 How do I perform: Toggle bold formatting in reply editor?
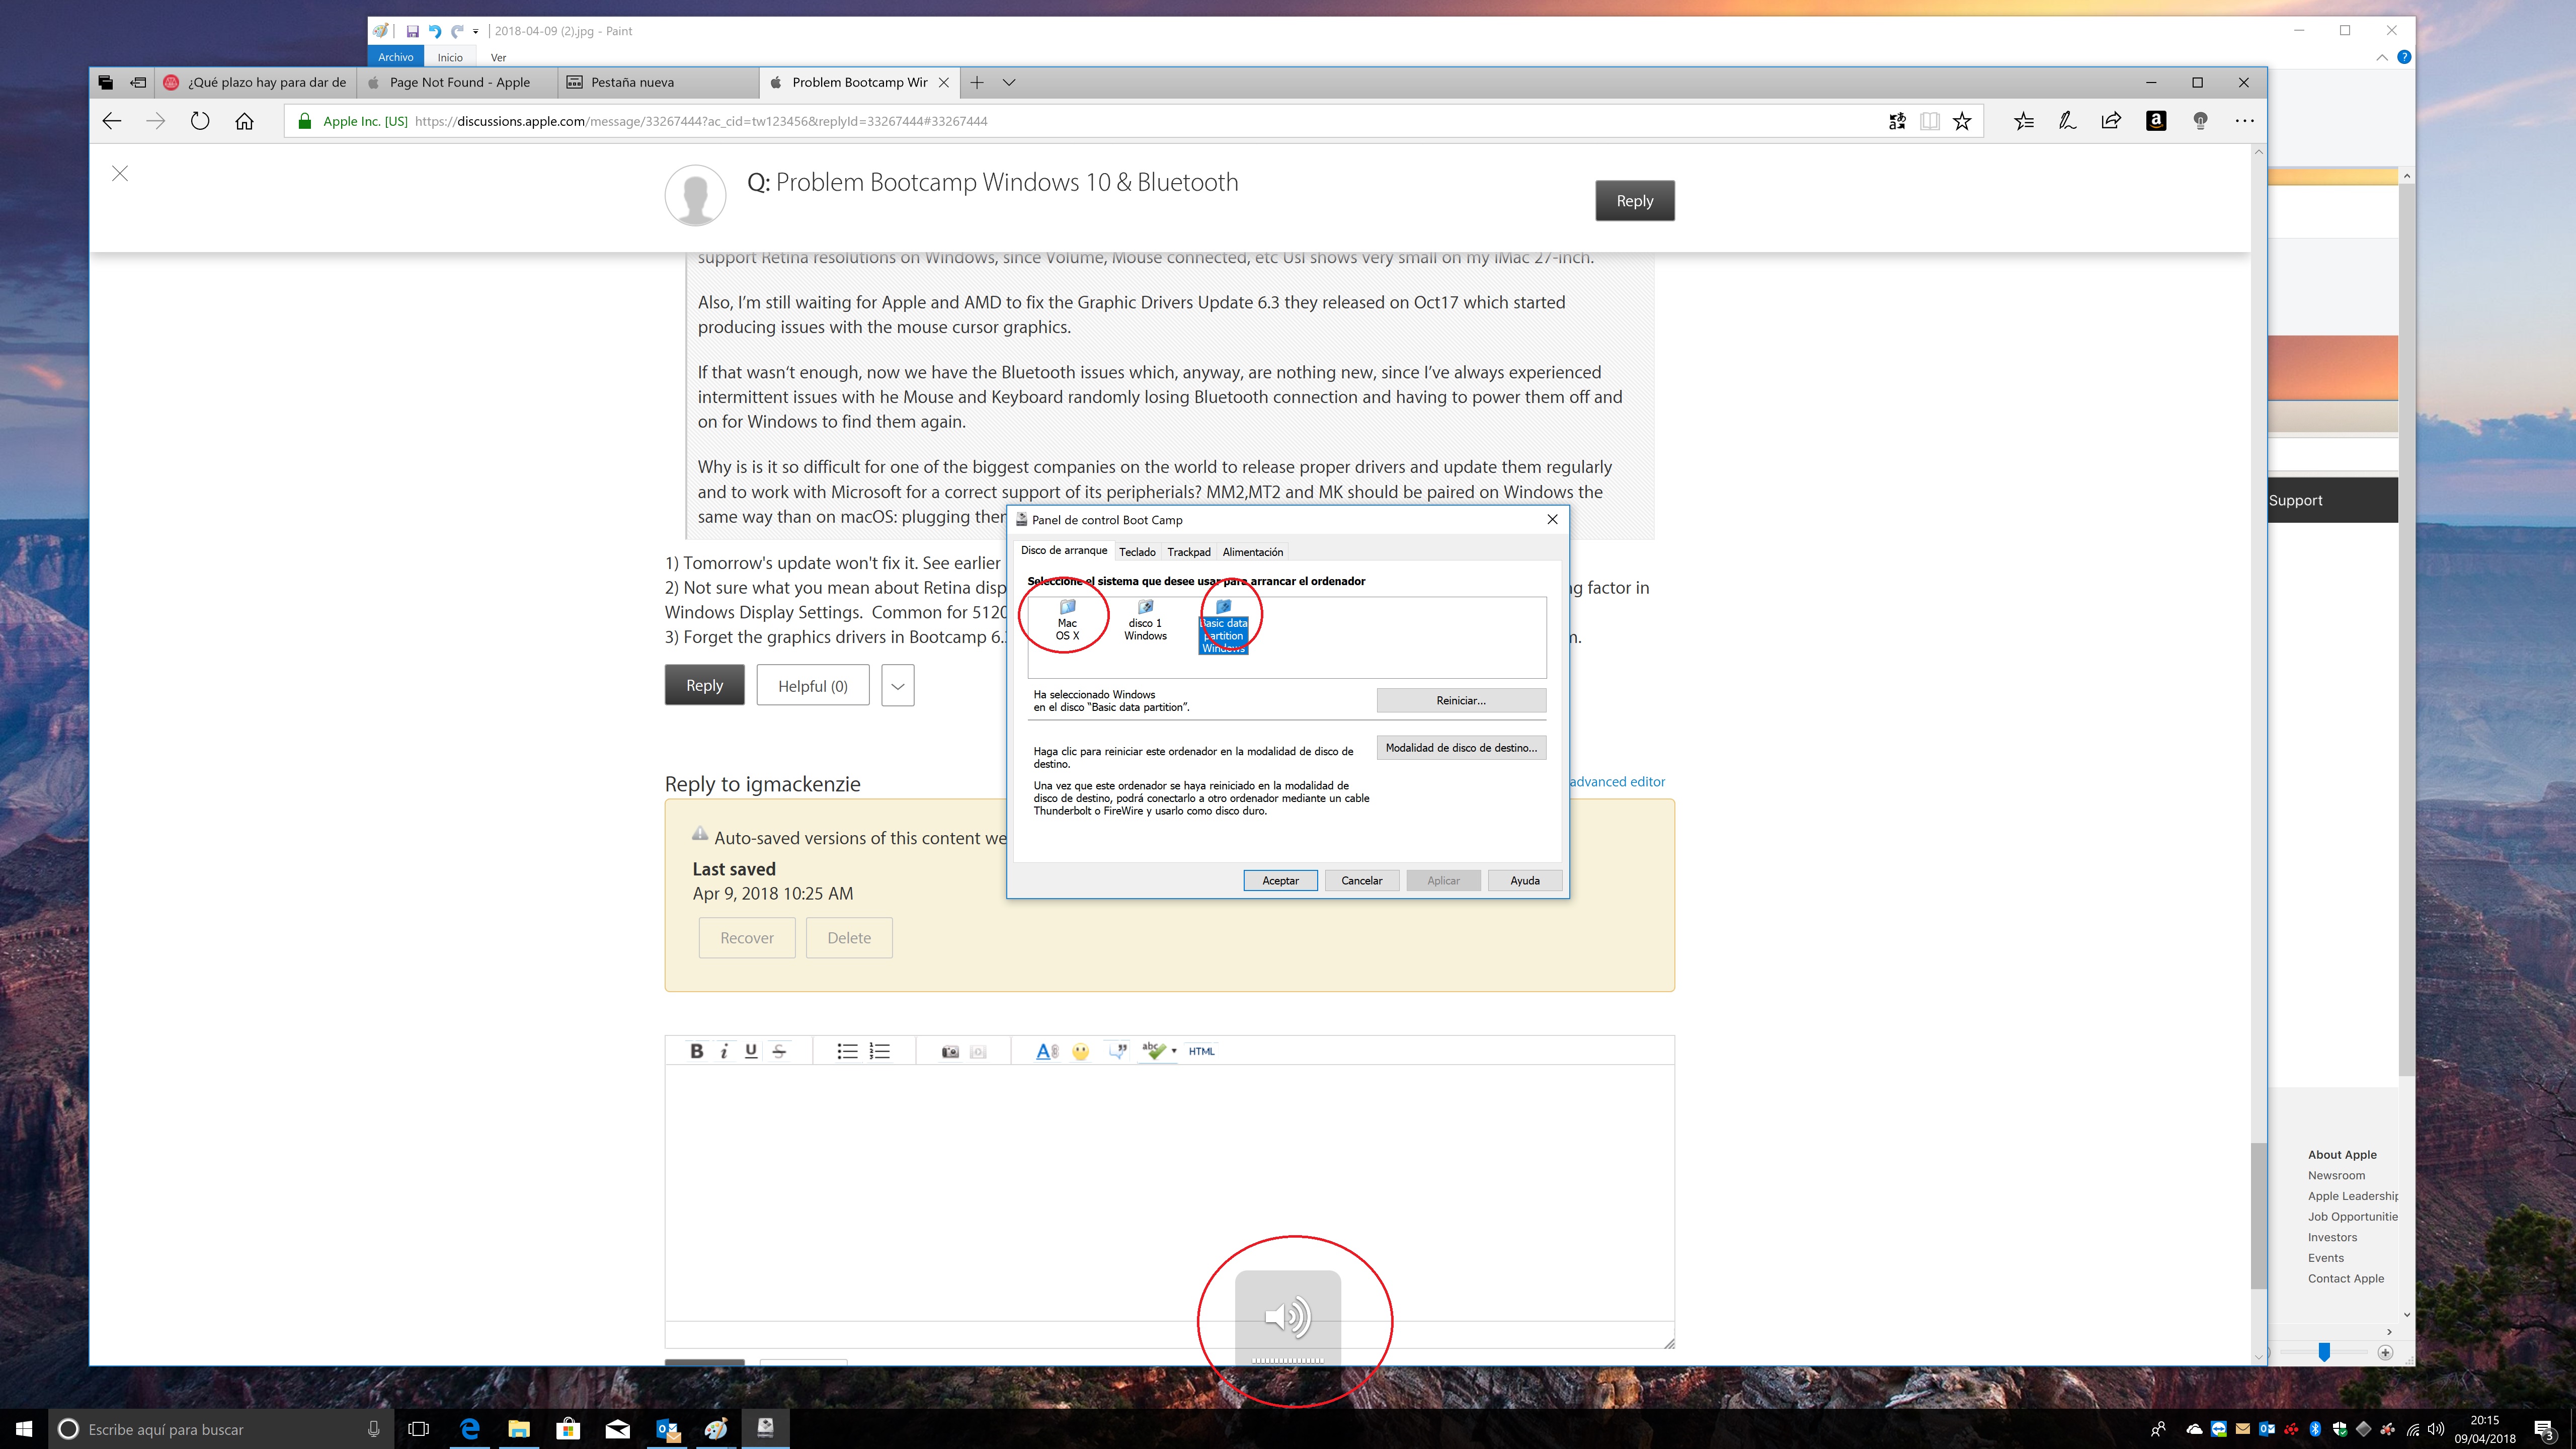point(696,1051)
